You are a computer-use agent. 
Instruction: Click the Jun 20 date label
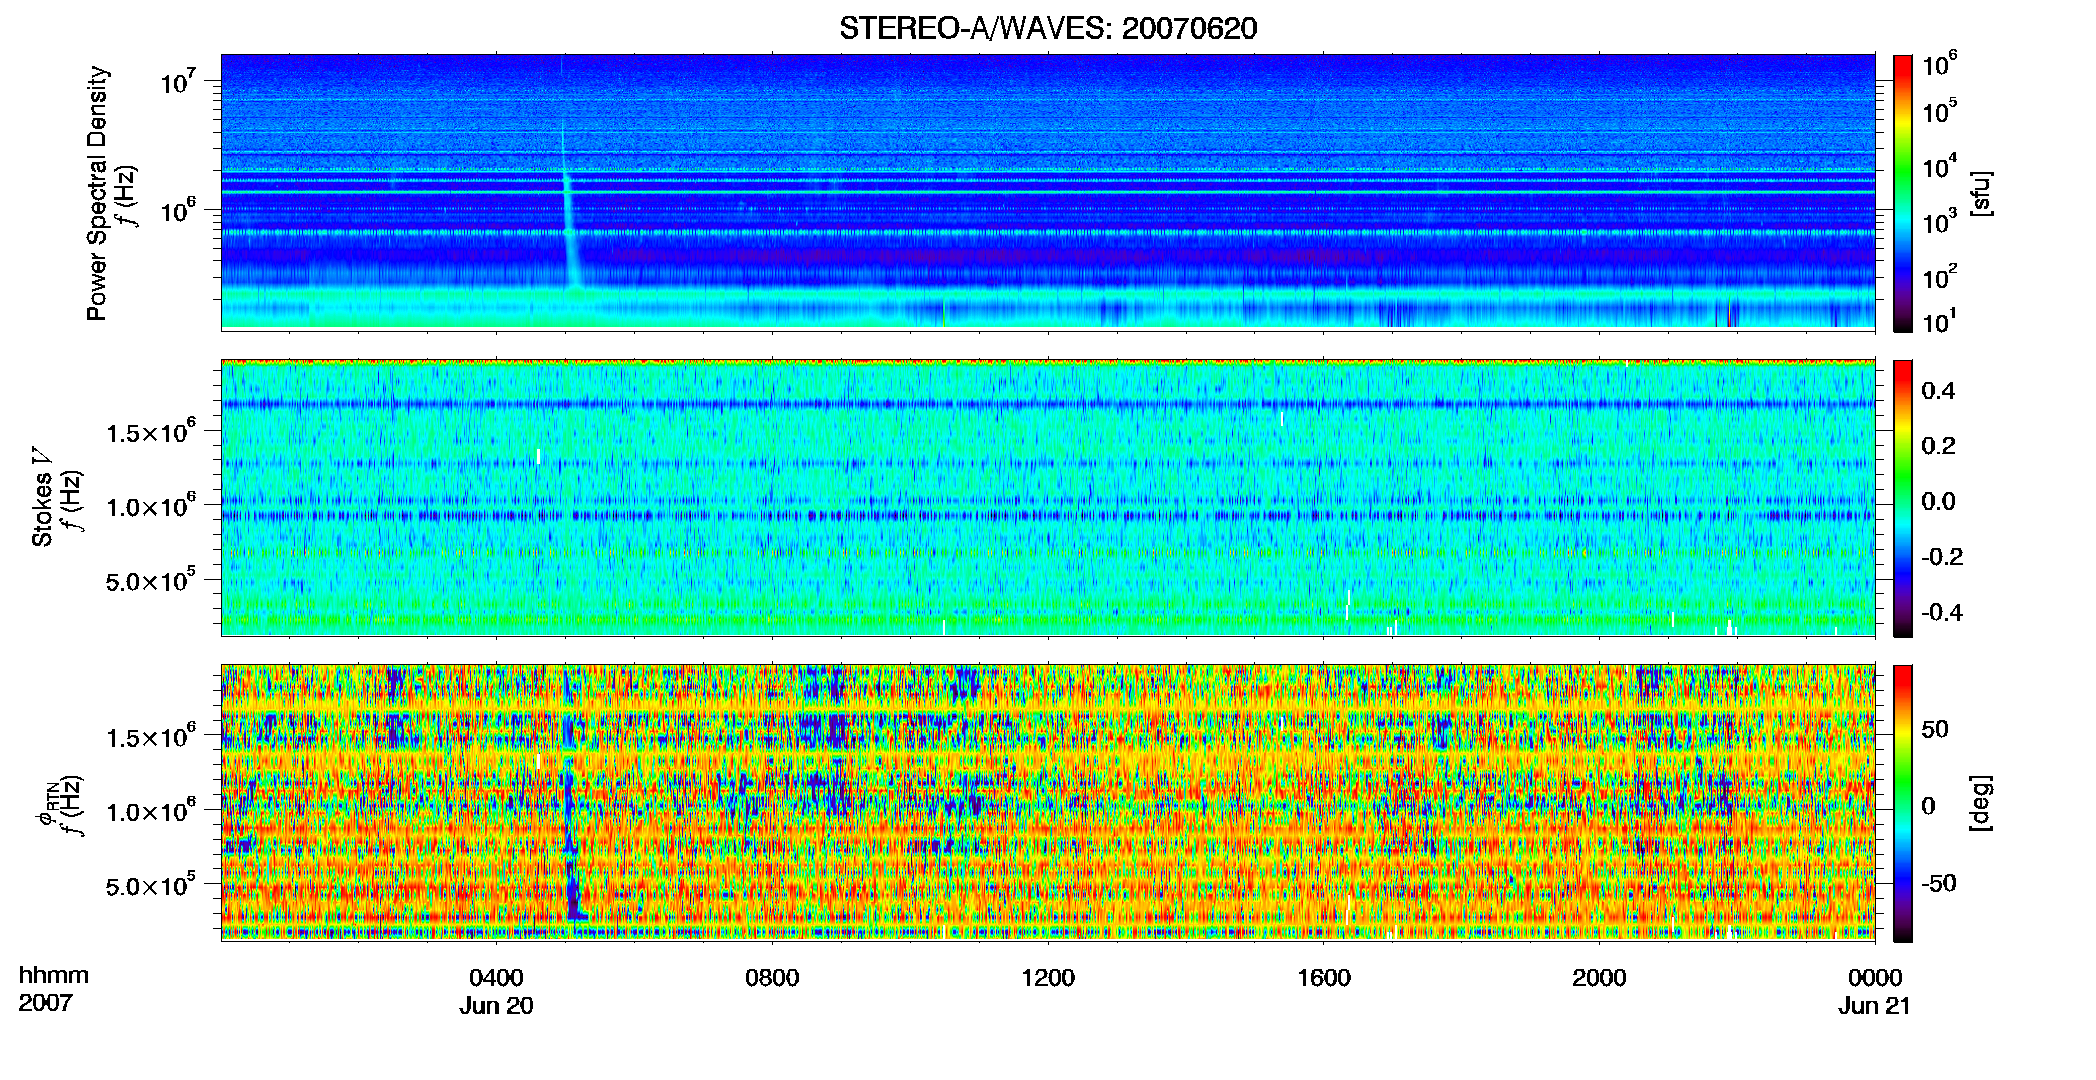[x=496, y=1006]
